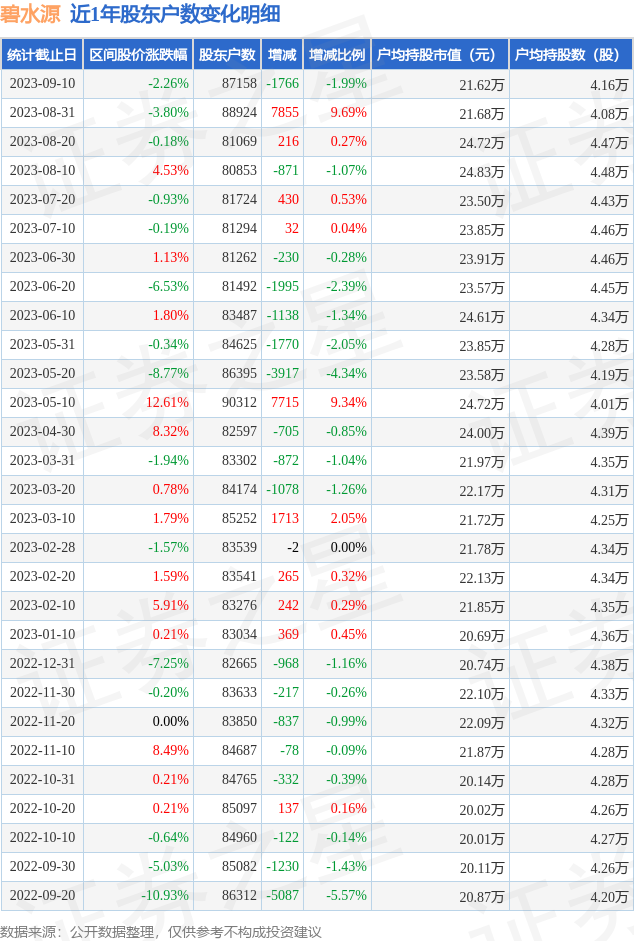634x941 pixels.
Task: Click change value -5087
Action: click(283, 895)
